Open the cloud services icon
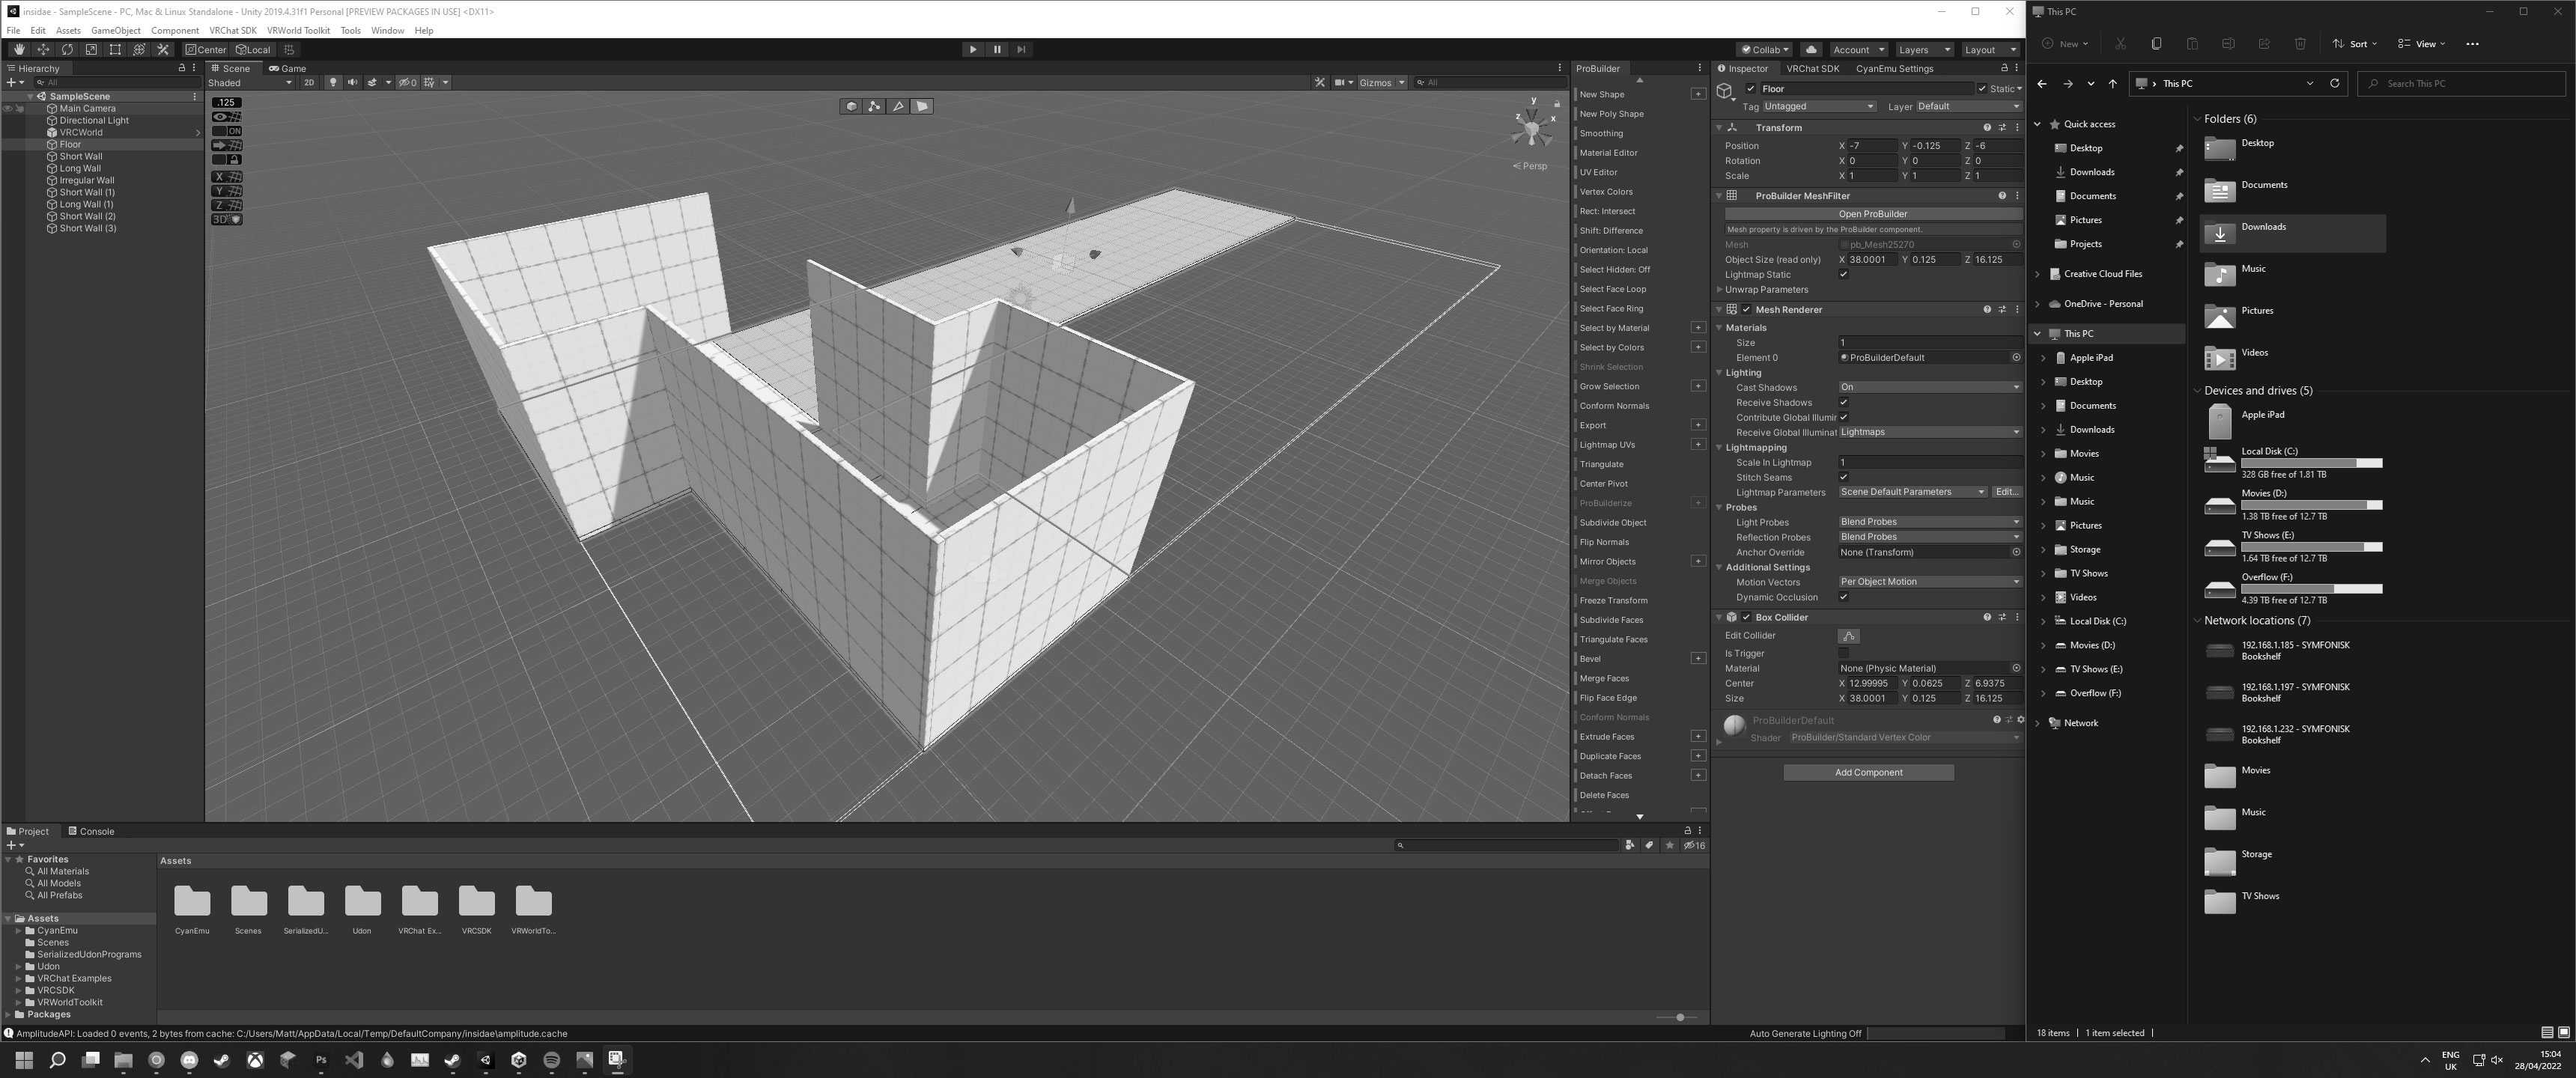Image resolution: width=2576 pixels, height=1078 pixels. click(1811, 49)
